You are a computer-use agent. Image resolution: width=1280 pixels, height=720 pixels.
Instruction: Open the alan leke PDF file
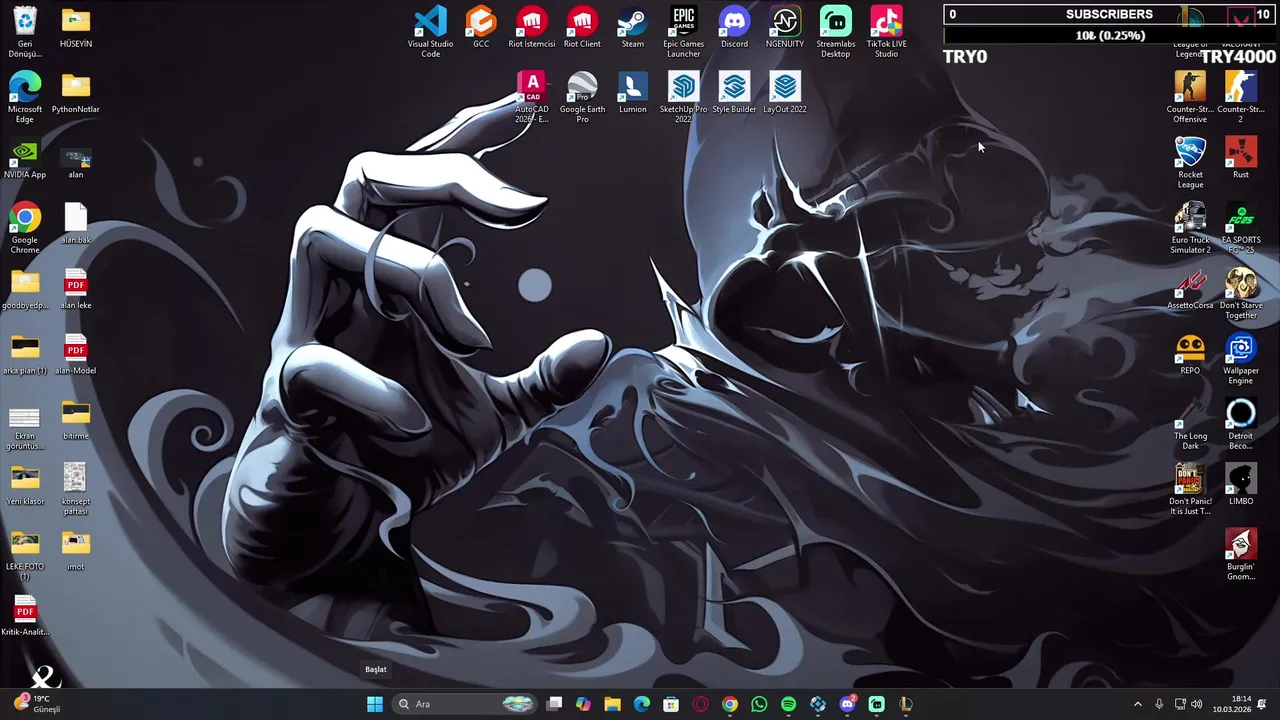tap(75, 289)
